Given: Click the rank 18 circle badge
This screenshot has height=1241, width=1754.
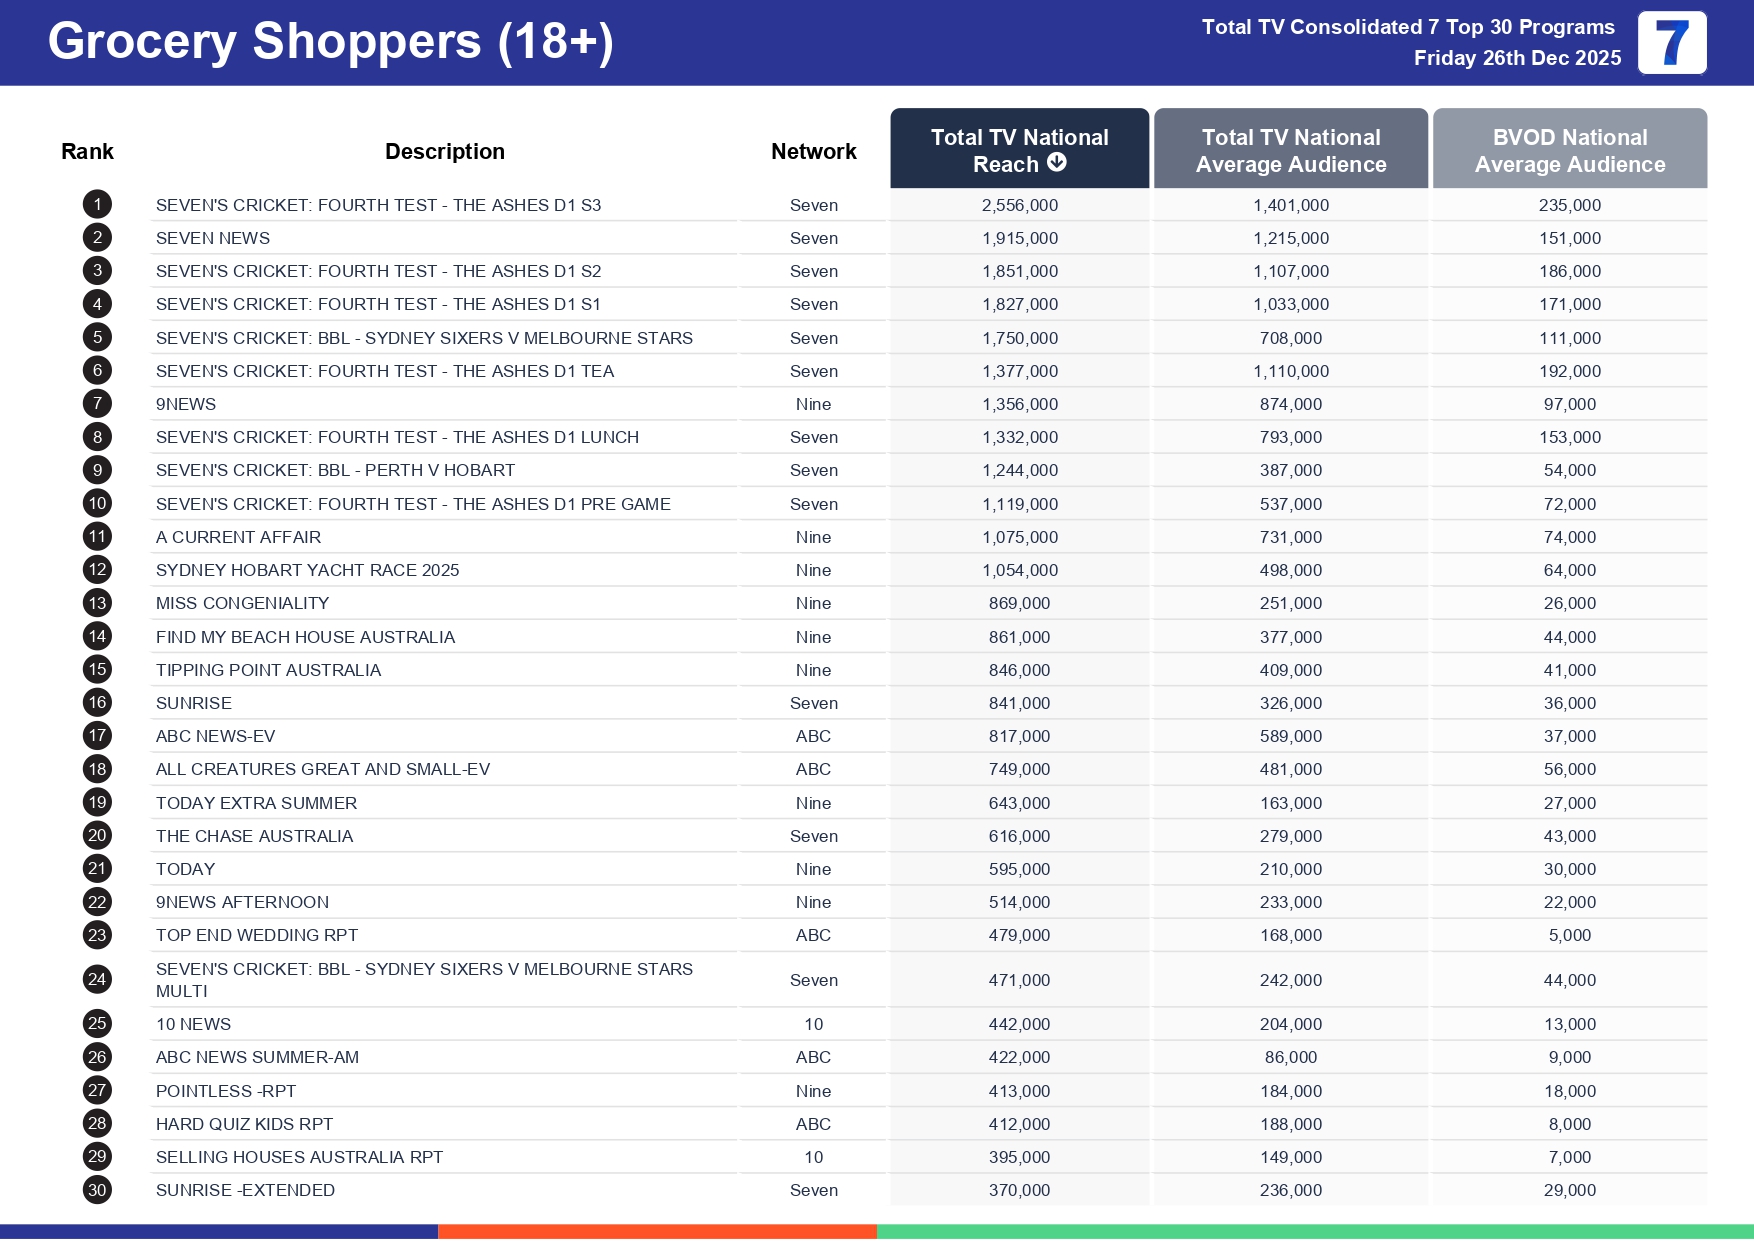Looking at the screenshot, I should (x=97, y=769).
